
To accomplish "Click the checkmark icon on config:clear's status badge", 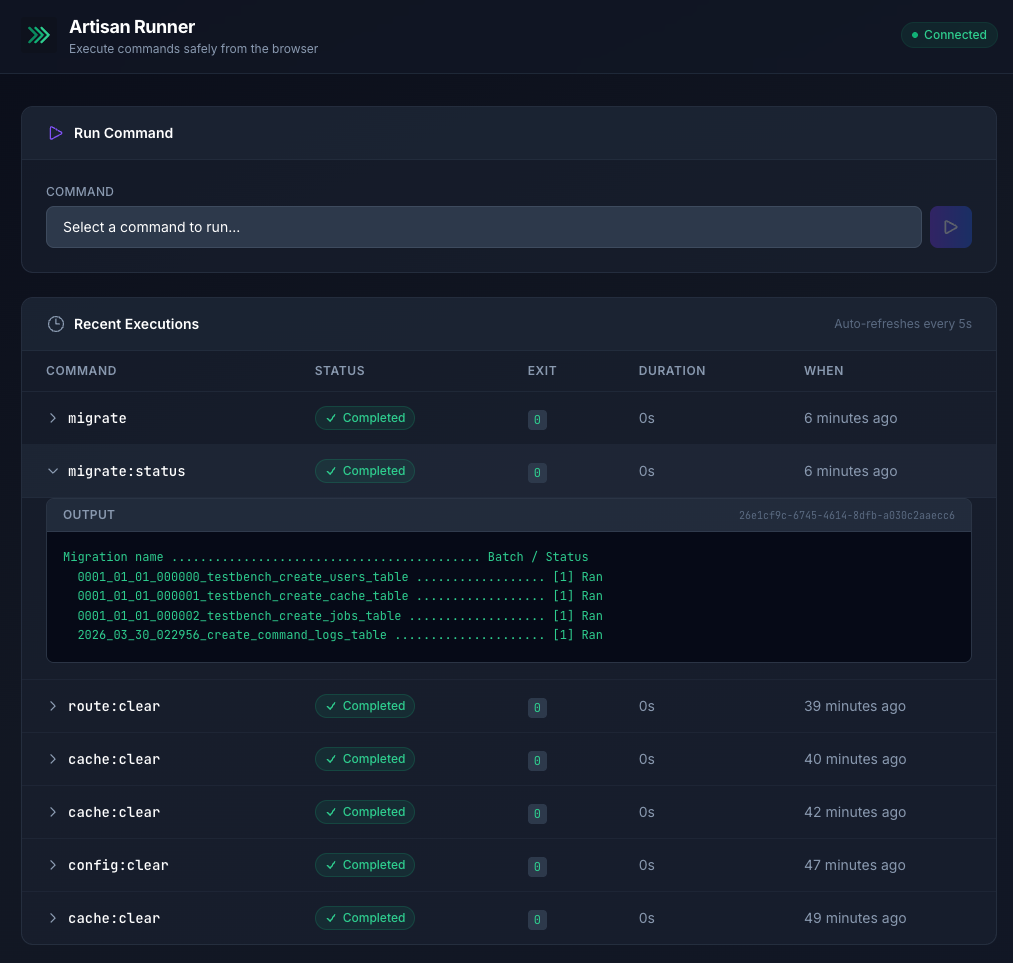I will (x=331, y=865).
